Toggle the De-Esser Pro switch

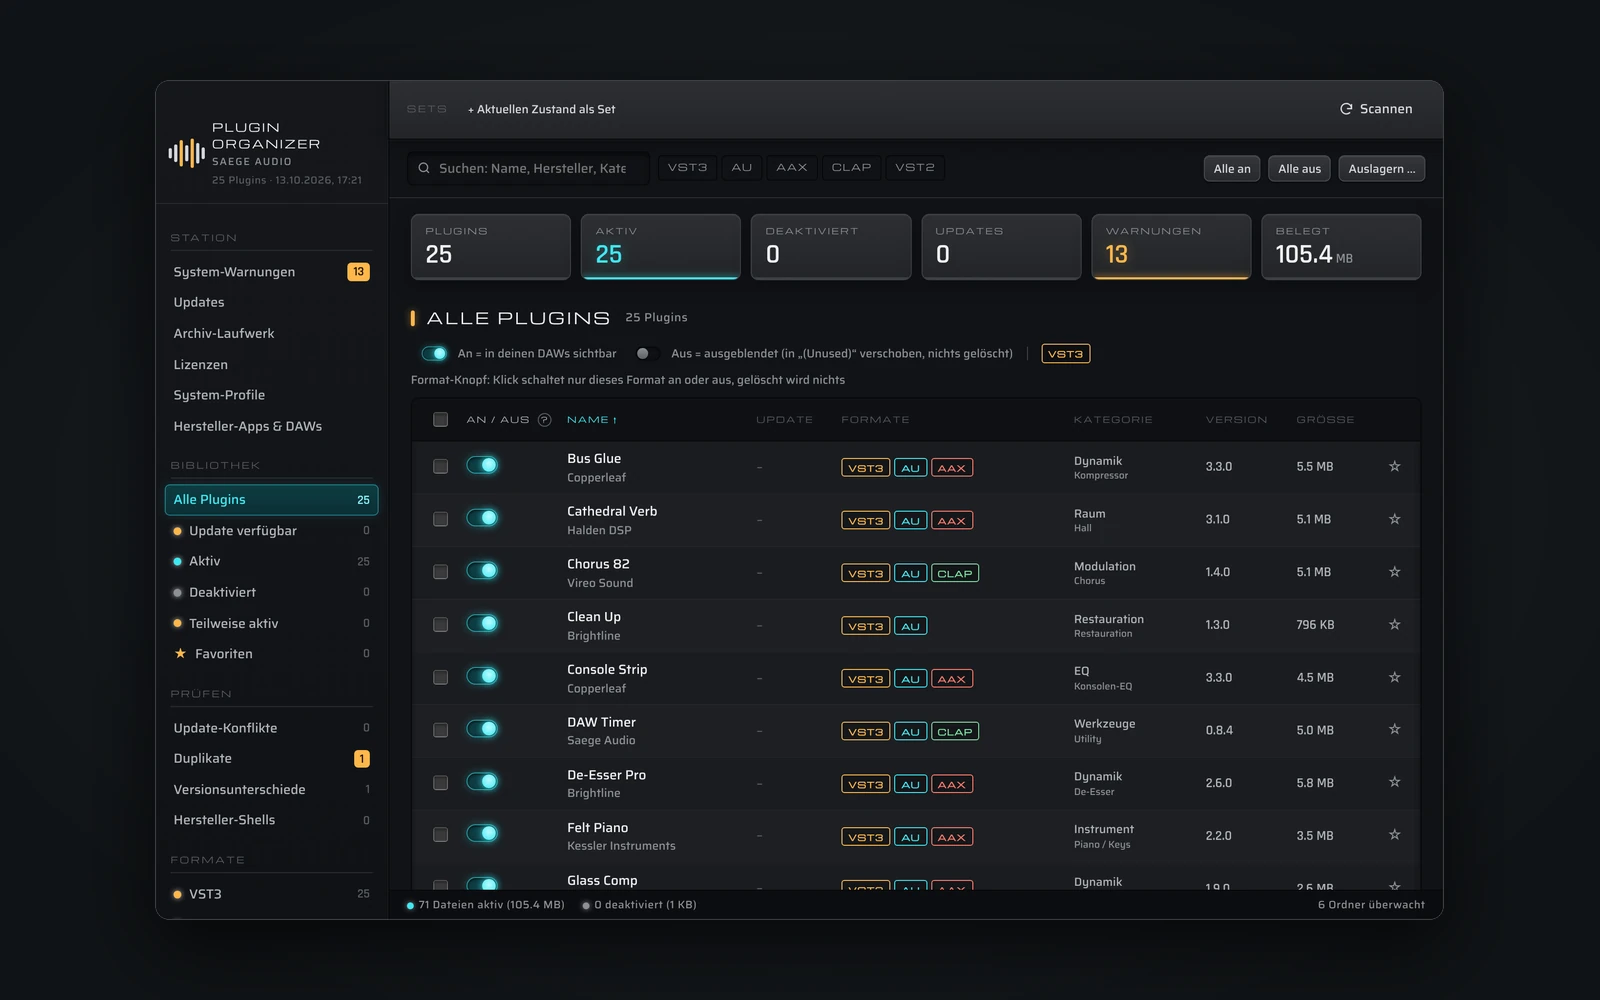[482, 781]
